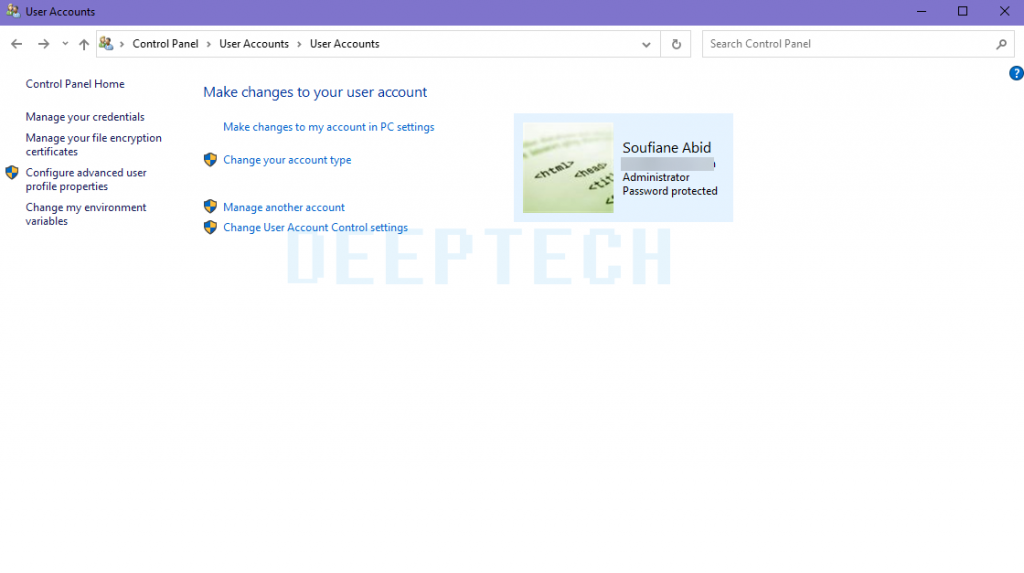Select first User Accounts breadcrumb
The width and height of the screenshot is (1024, 573).
coord(253,44)
